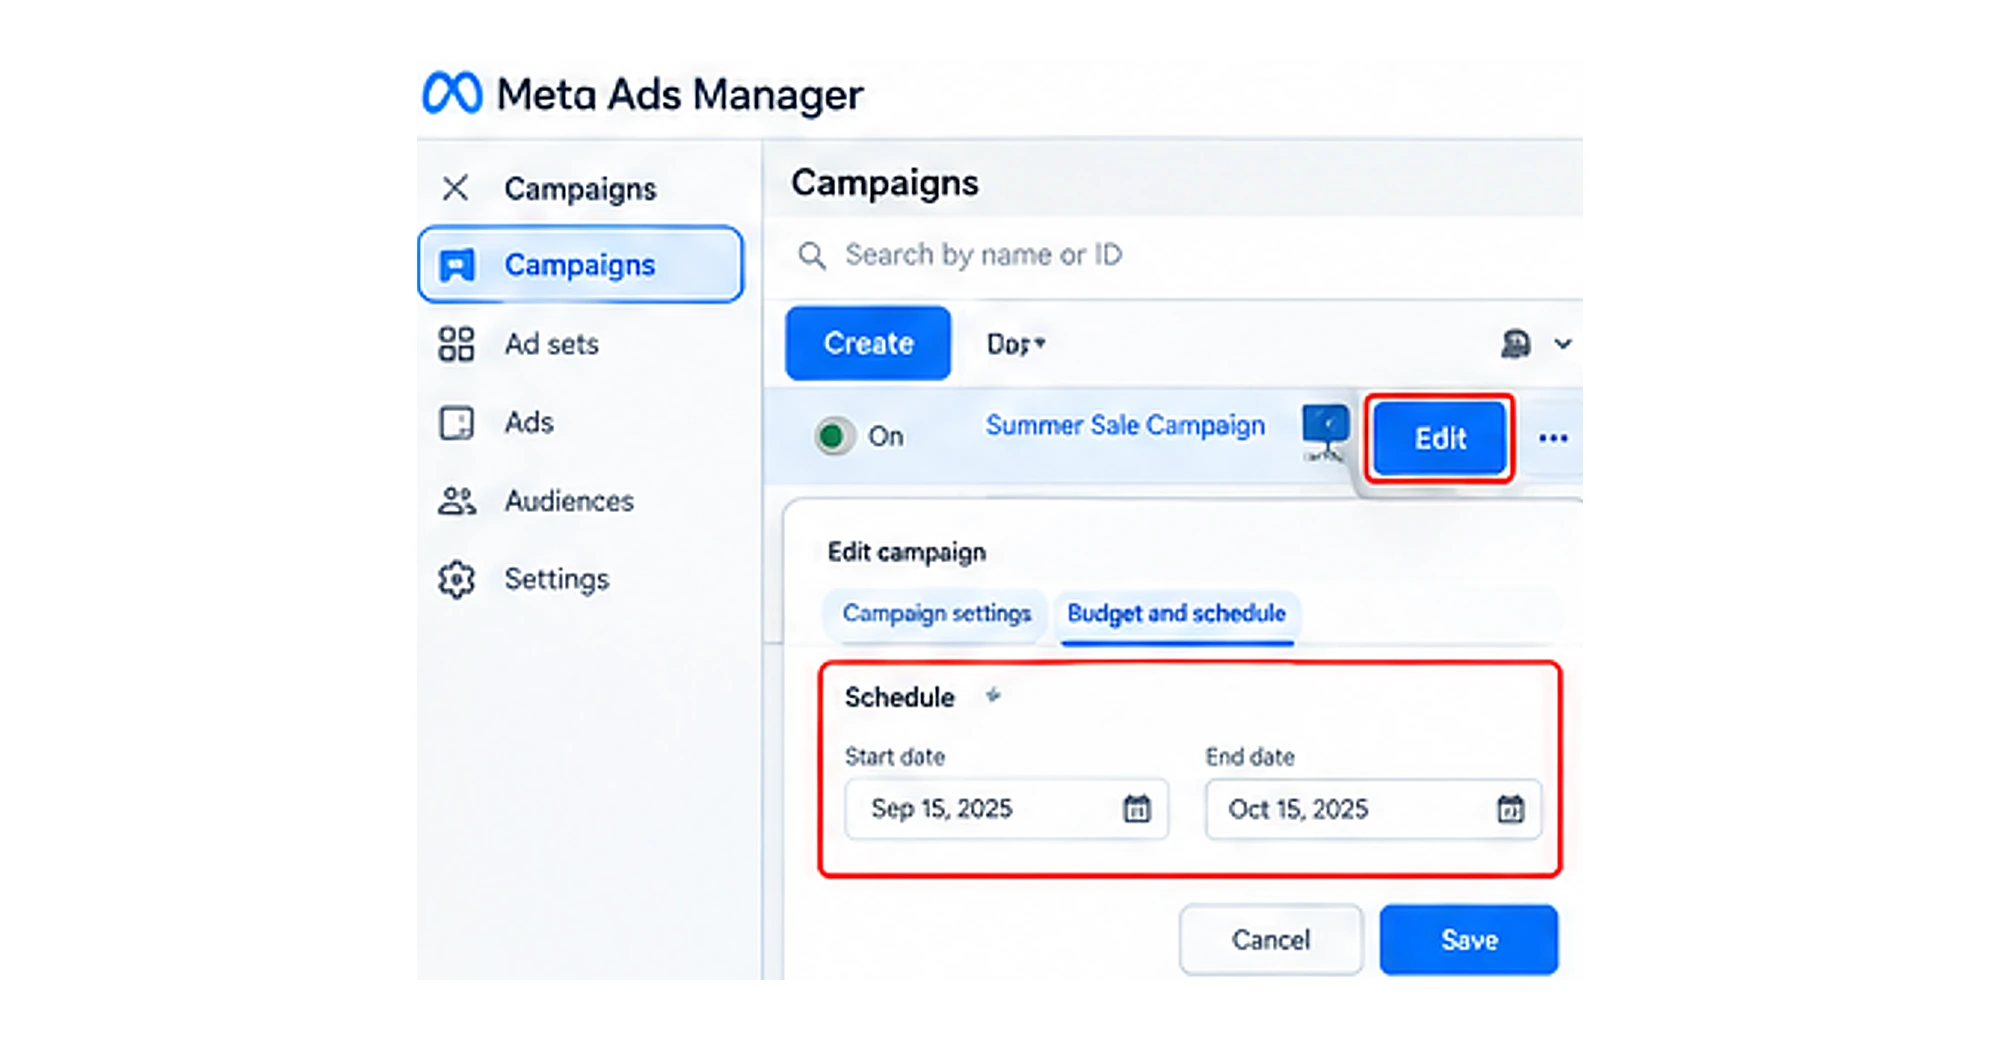Select the highlighted Campaigns sidebar item
The width and height of the screenshot is (2000, 1040).
[580, 265]
